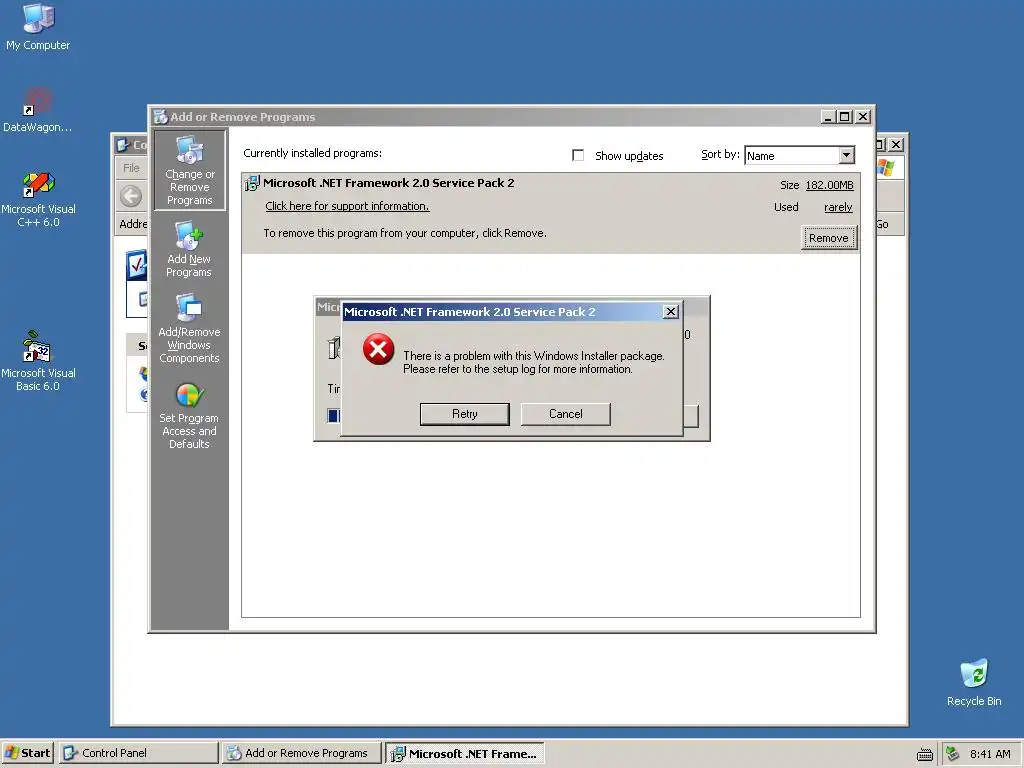Select Add New Programs sidebar icon

point(189,249)
